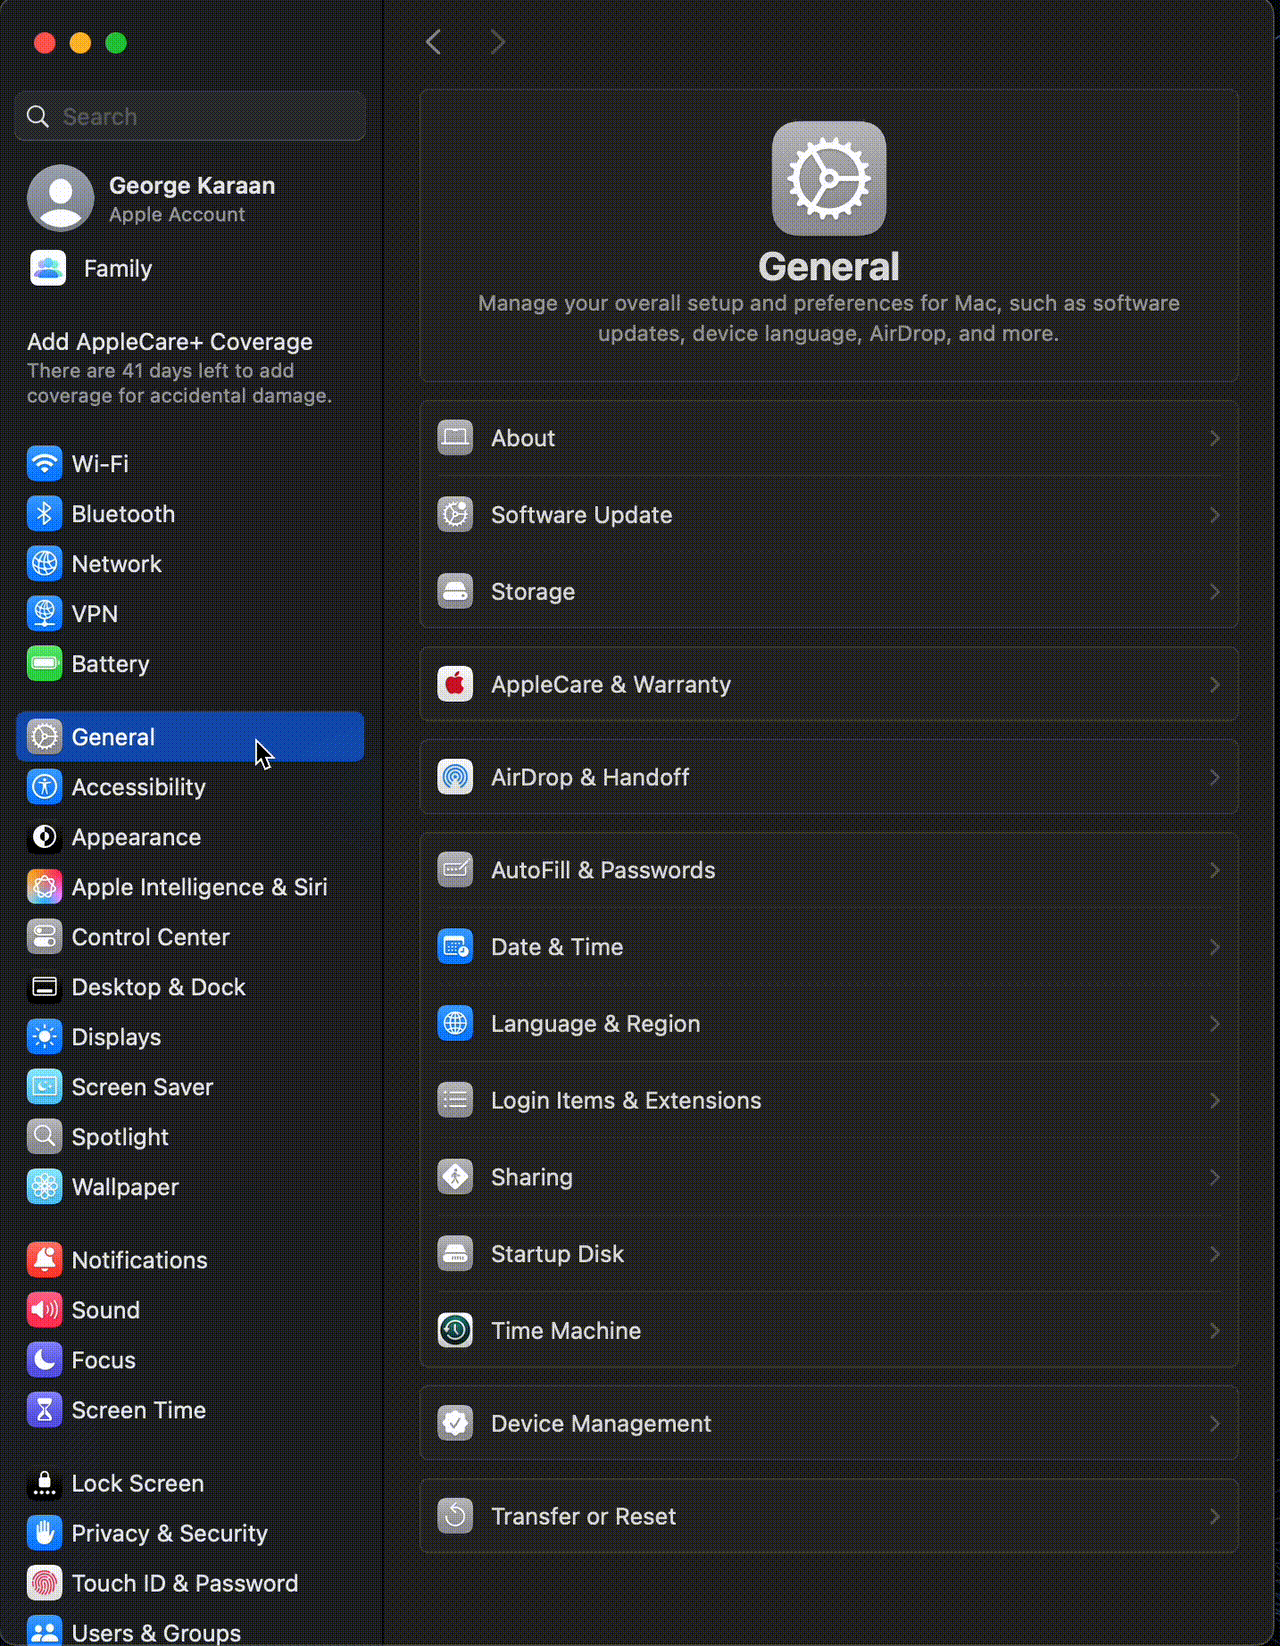Click the Notifications bell icon
This screenshot has width=1280, height=1646.
tap(44, 1260)
